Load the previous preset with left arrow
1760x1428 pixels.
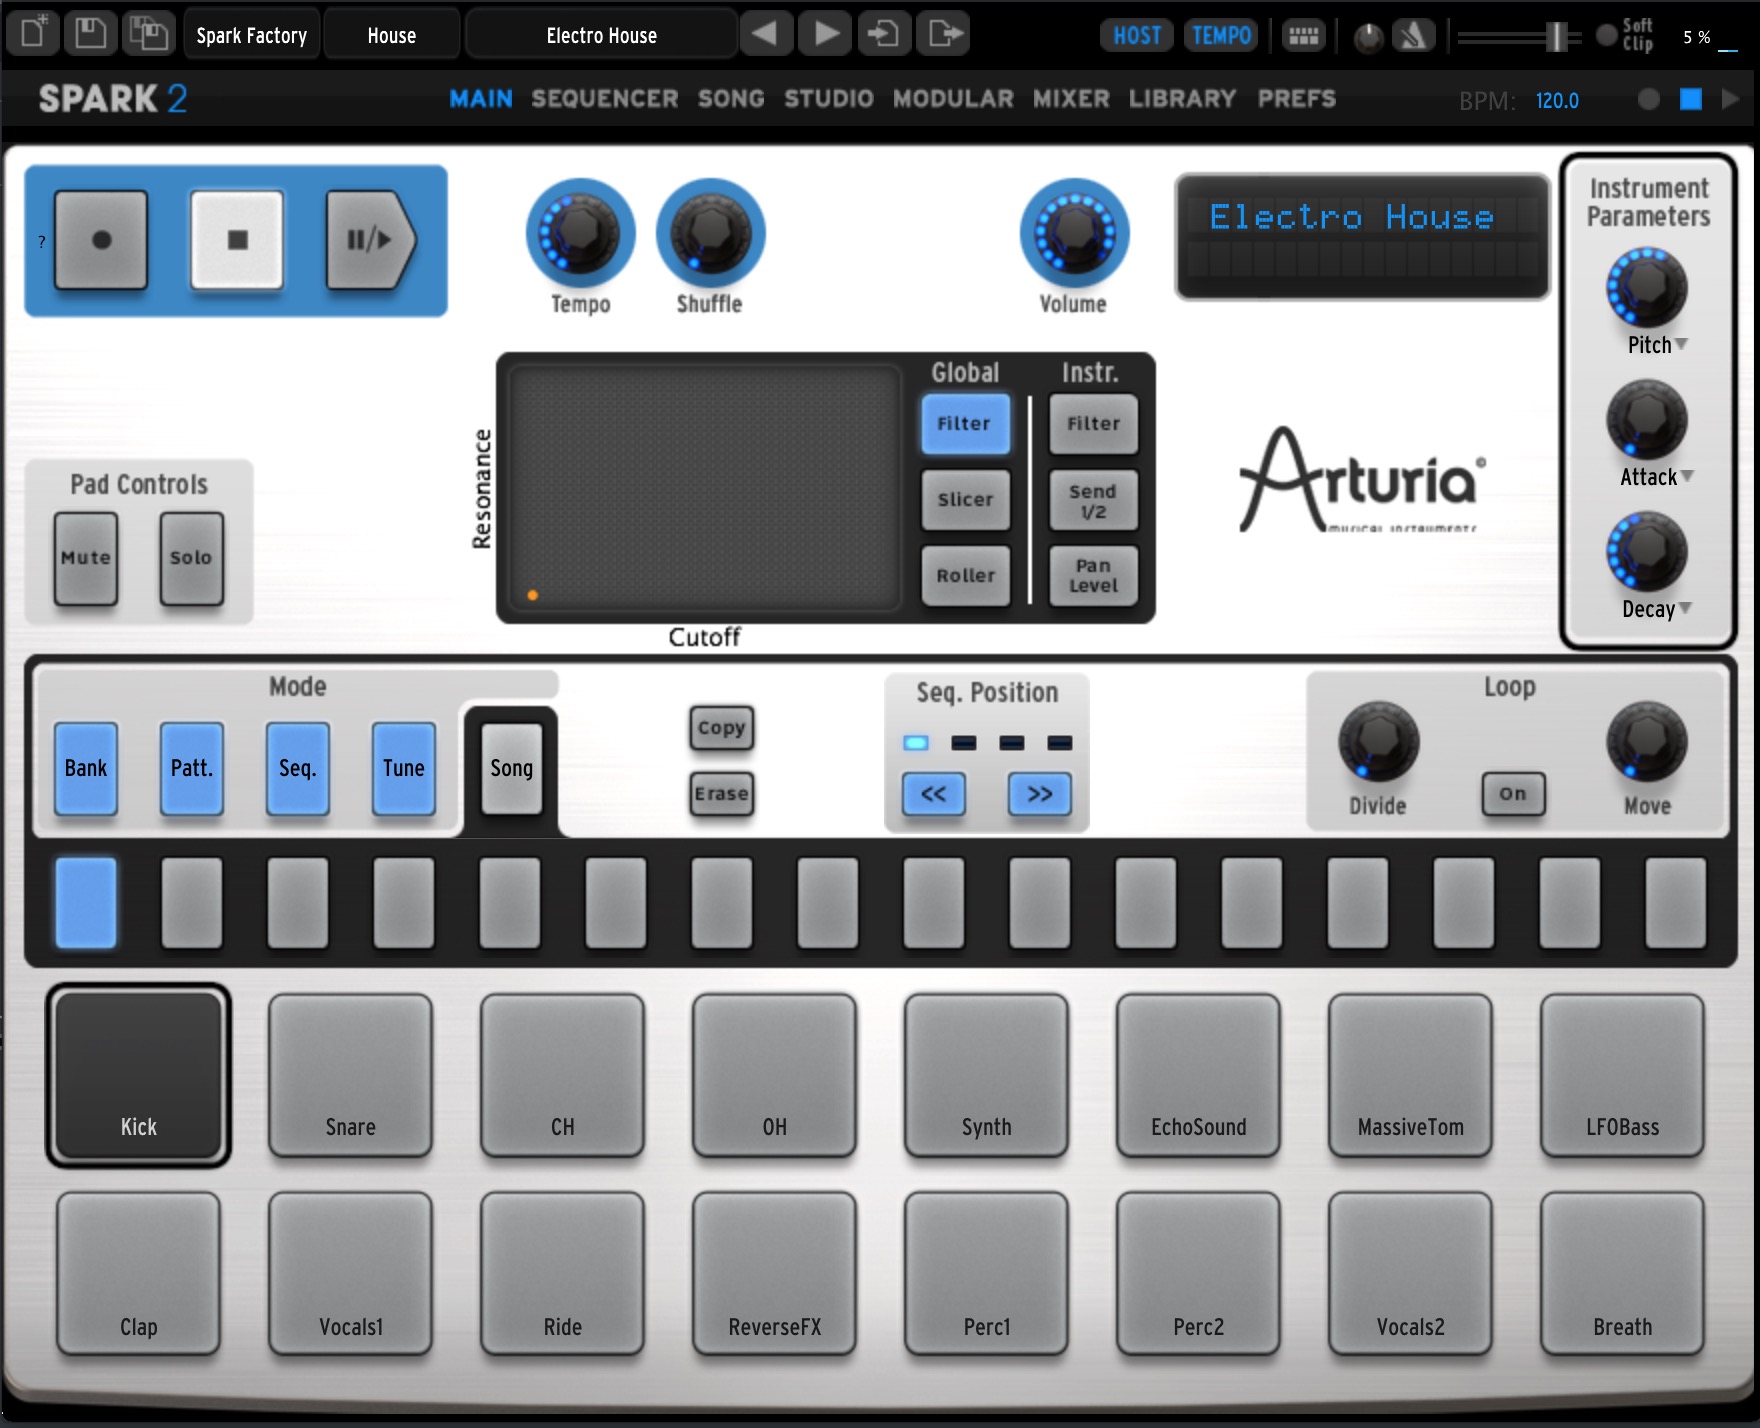tap(766, 34)
